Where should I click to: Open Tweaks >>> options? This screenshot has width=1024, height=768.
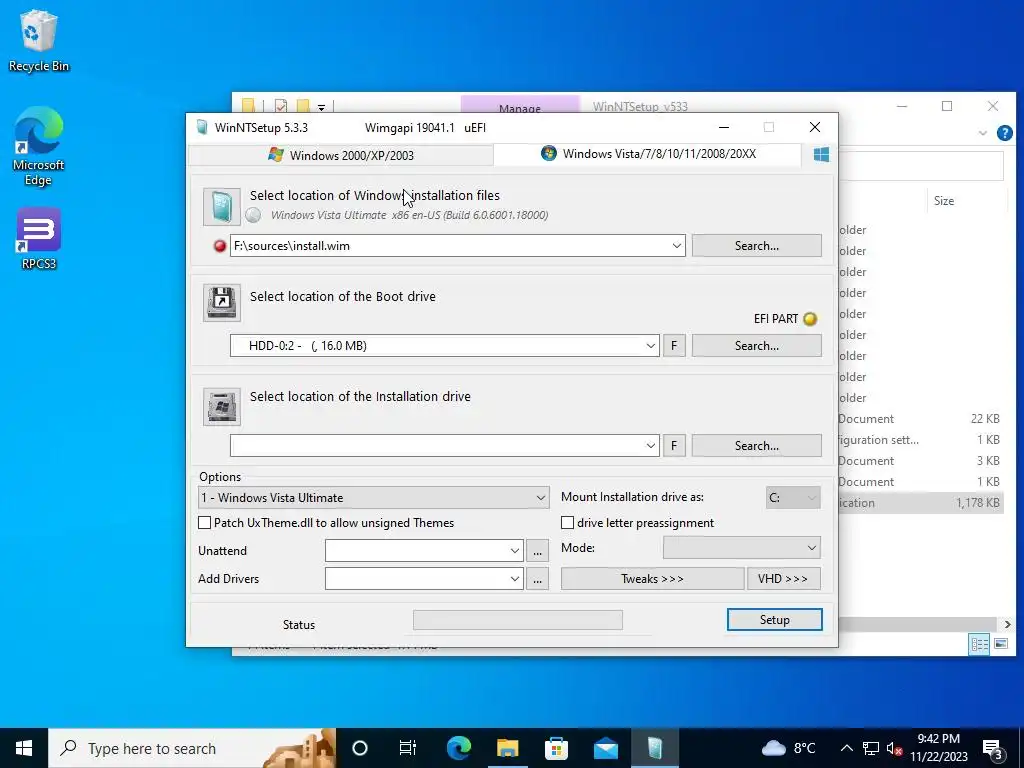(x=652, y=579)
